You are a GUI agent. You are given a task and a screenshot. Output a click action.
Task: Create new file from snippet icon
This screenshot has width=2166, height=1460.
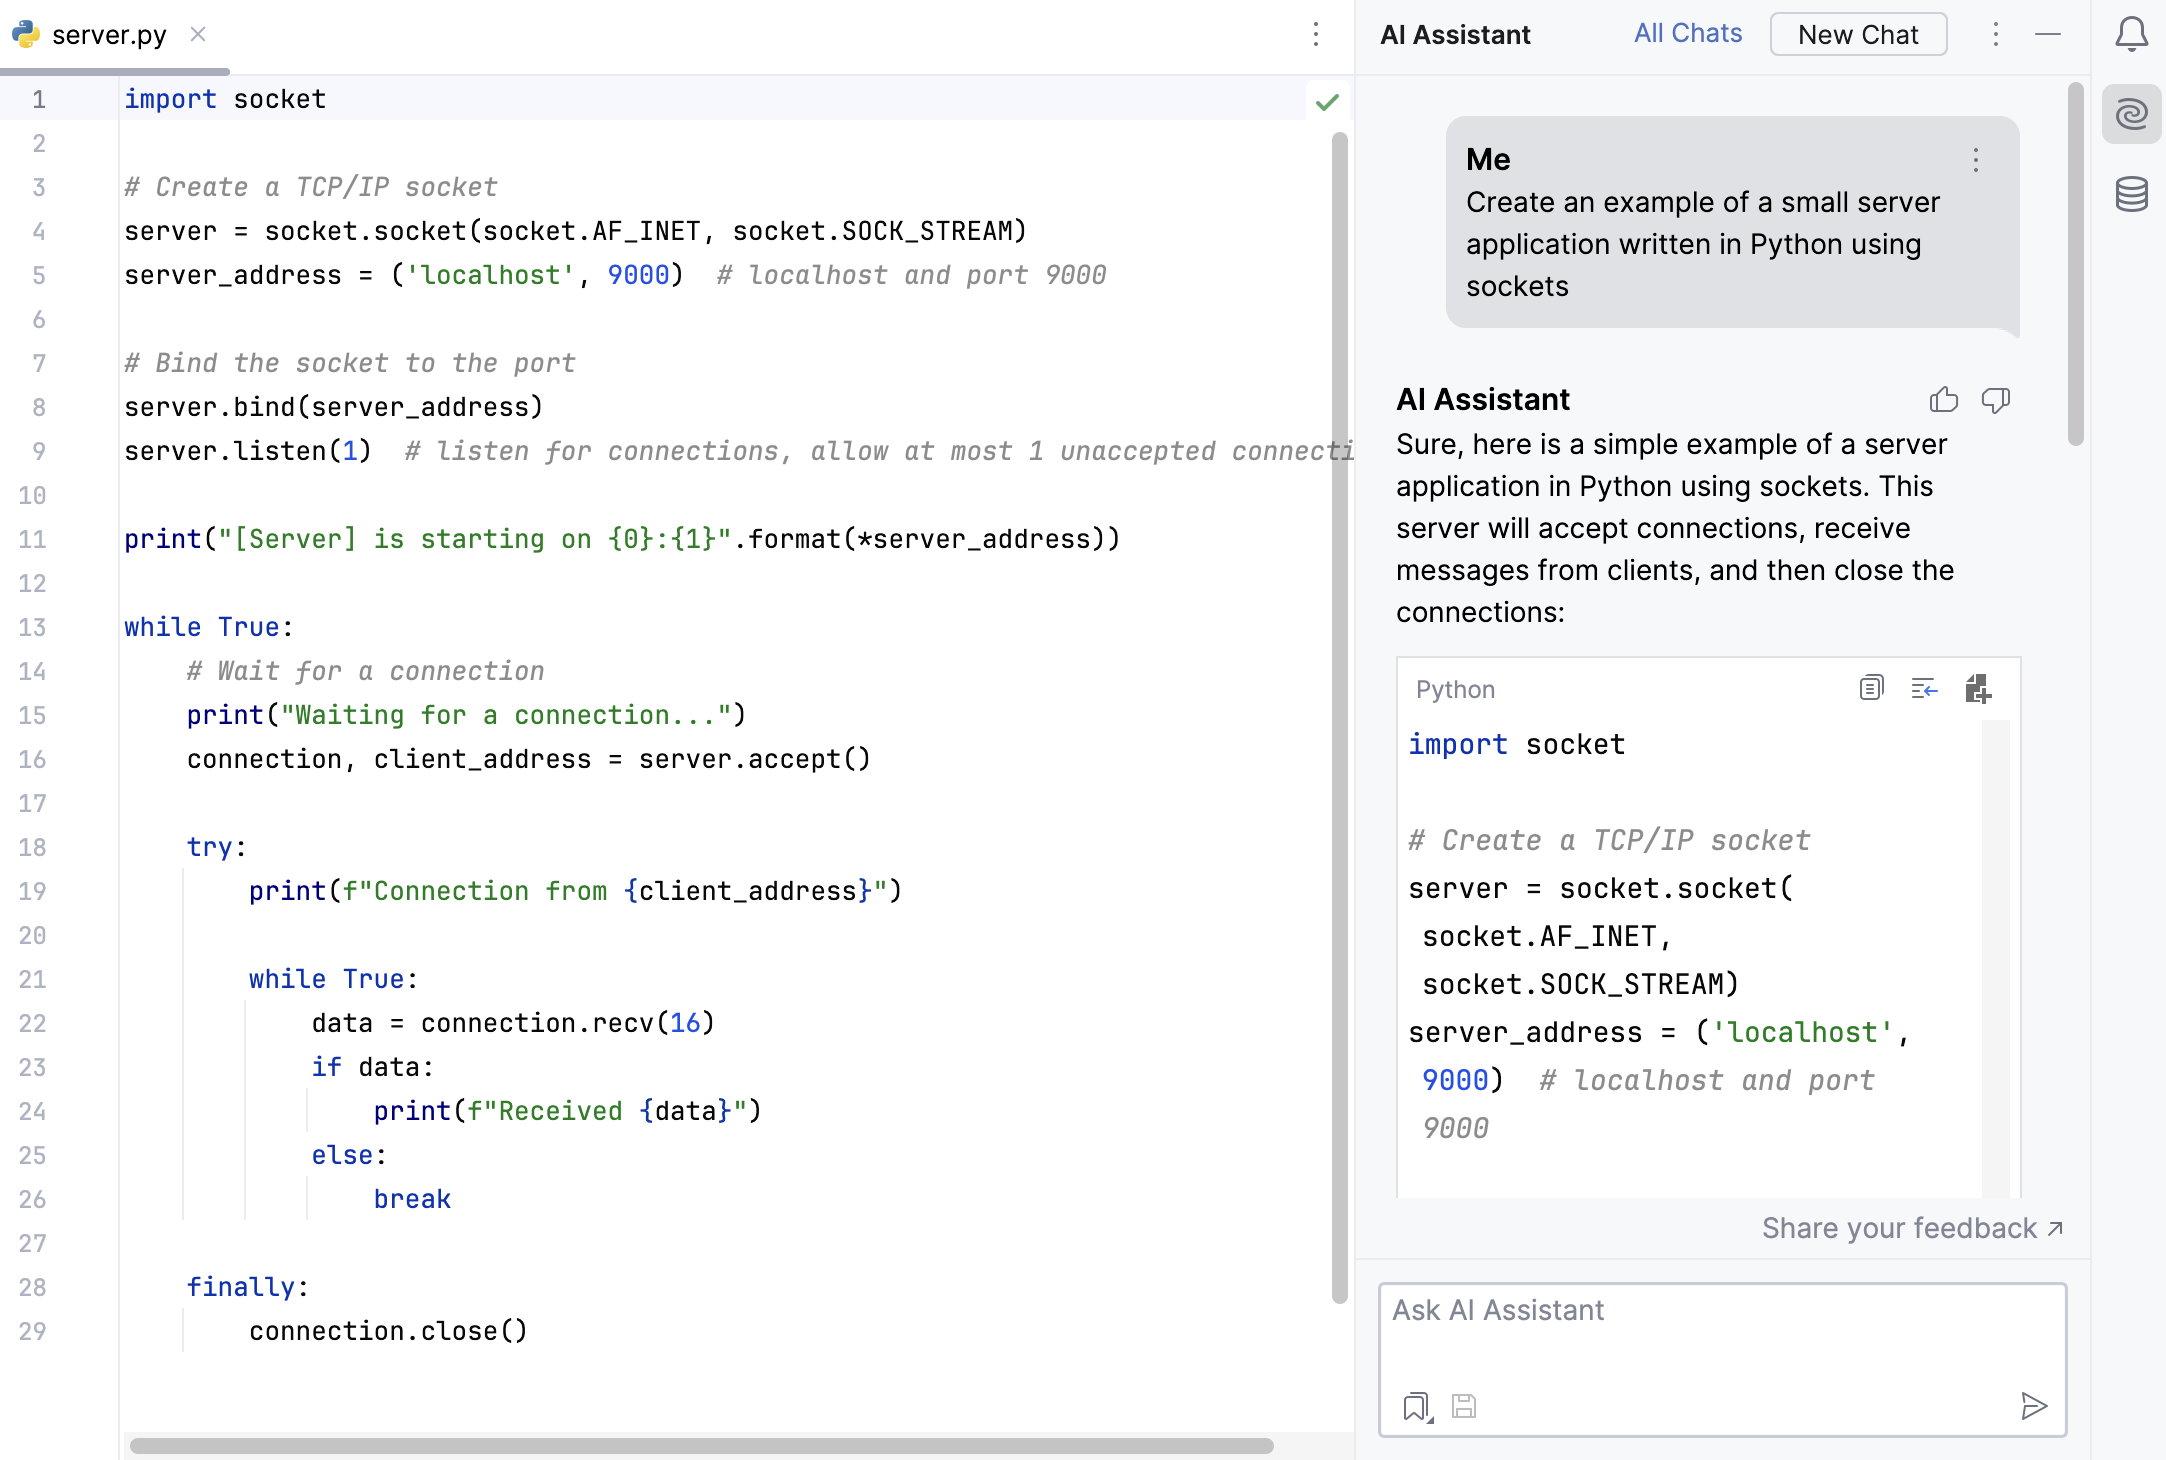coord(1977,688)
